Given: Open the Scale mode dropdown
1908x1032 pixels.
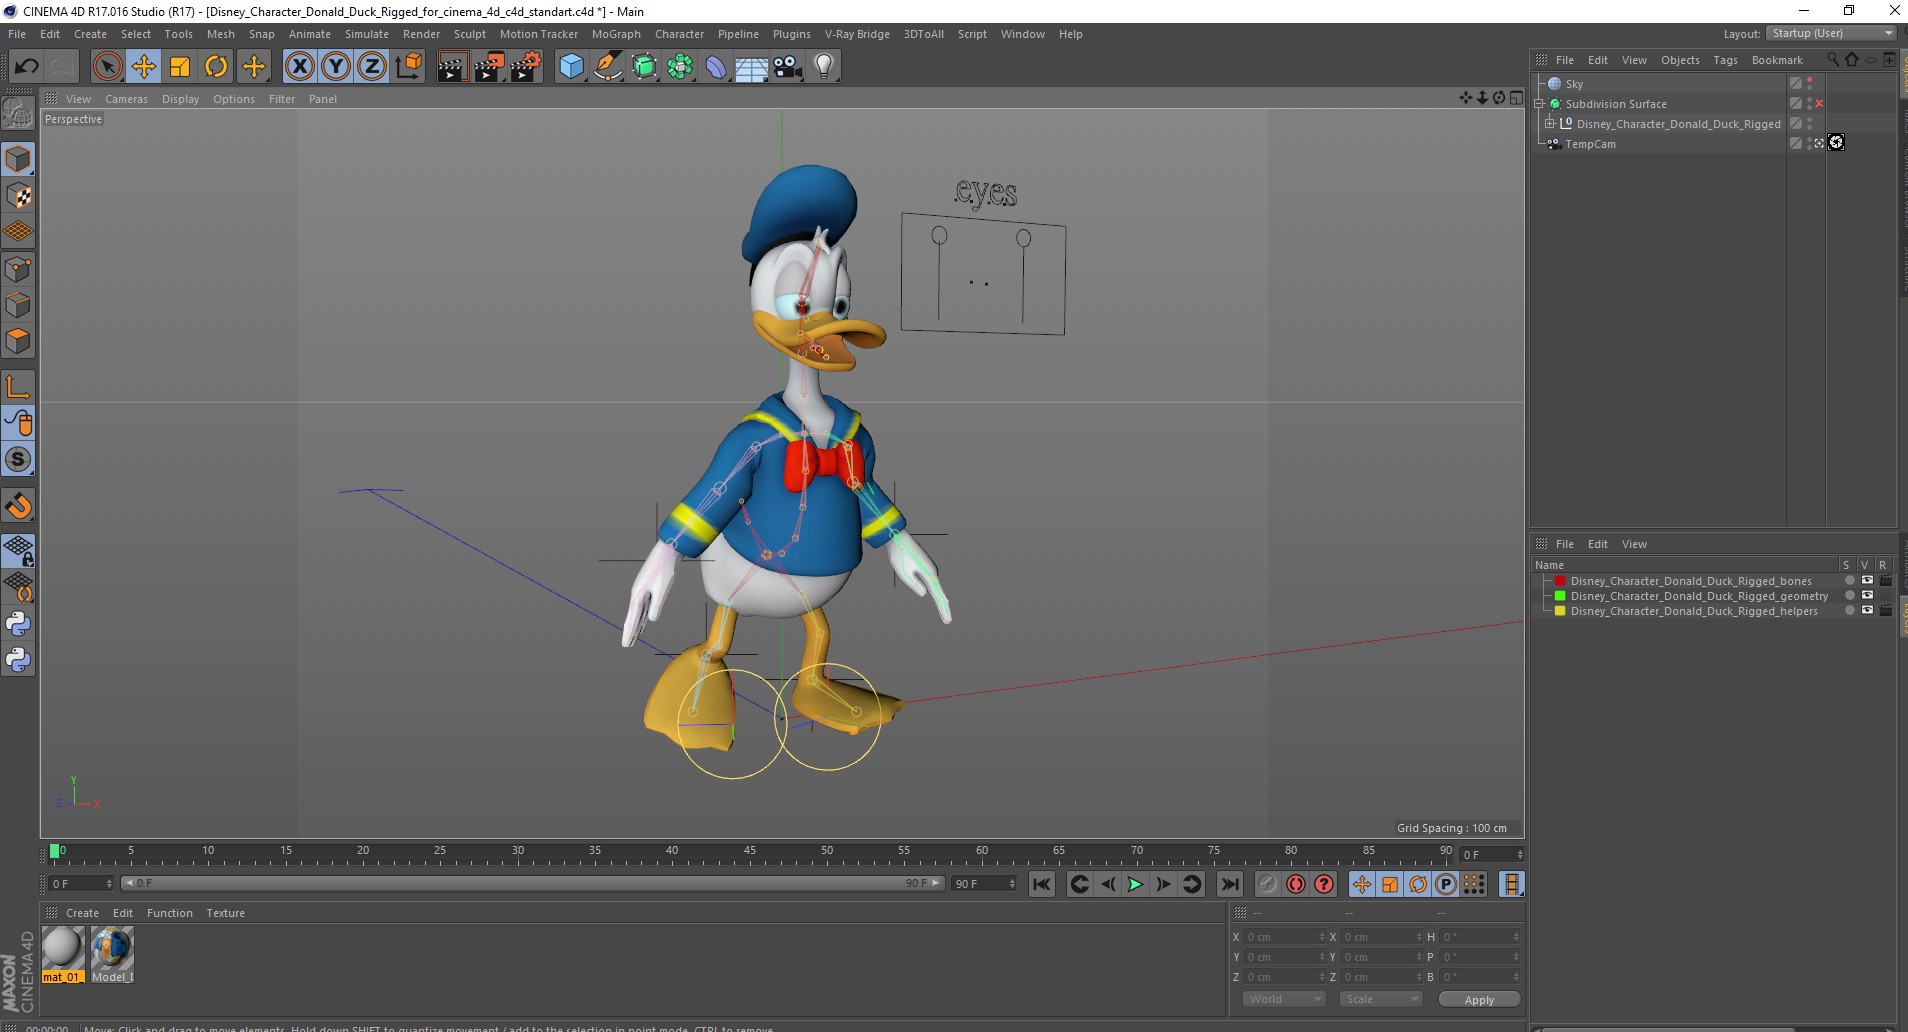Looking at the screenshot, I should point(1380,999).
